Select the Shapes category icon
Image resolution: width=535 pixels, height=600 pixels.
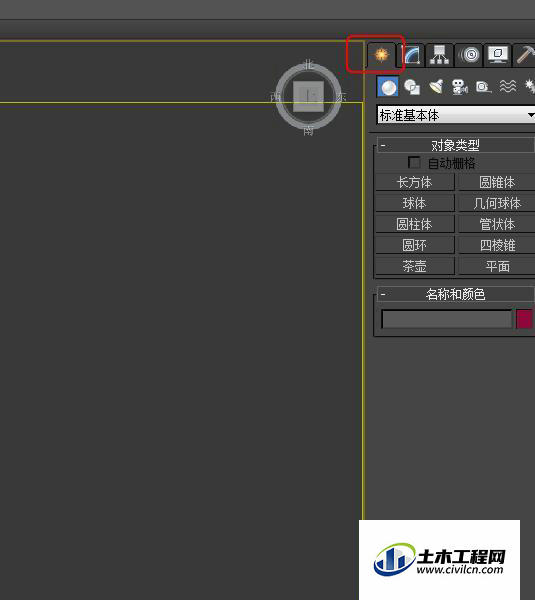tap(412, 87)
